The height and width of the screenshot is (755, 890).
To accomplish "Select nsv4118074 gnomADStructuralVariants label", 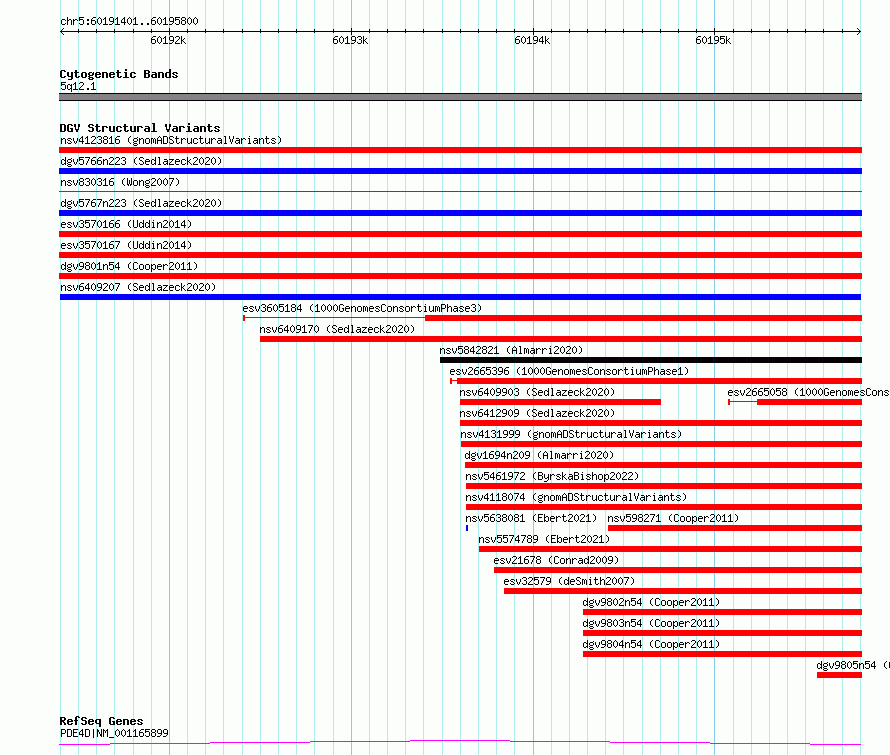I will point(576,497).
